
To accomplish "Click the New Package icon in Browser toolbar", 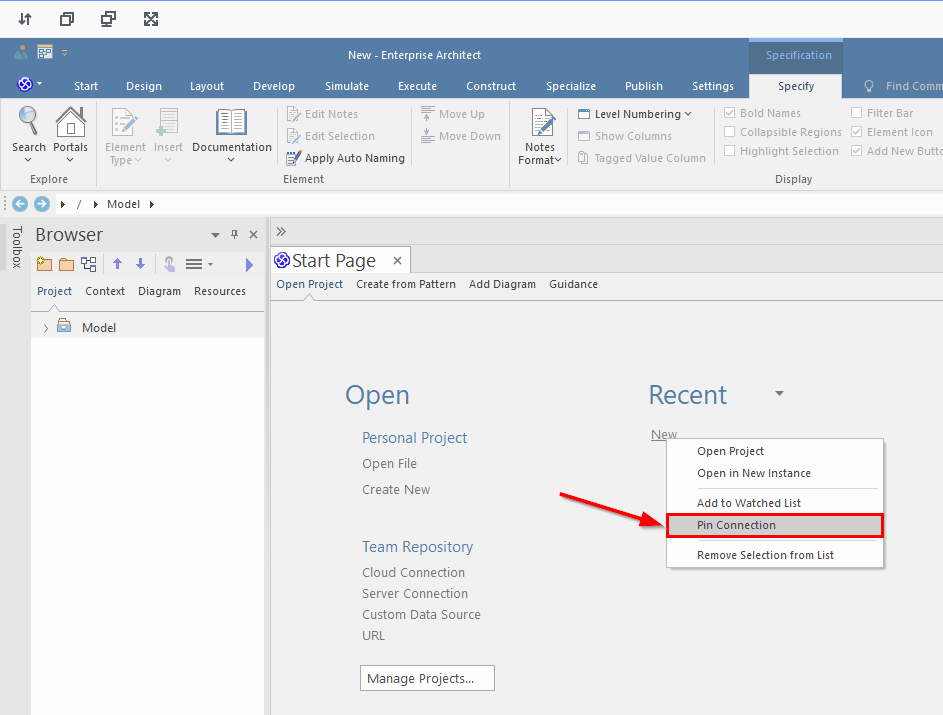I will pos(45,264).
